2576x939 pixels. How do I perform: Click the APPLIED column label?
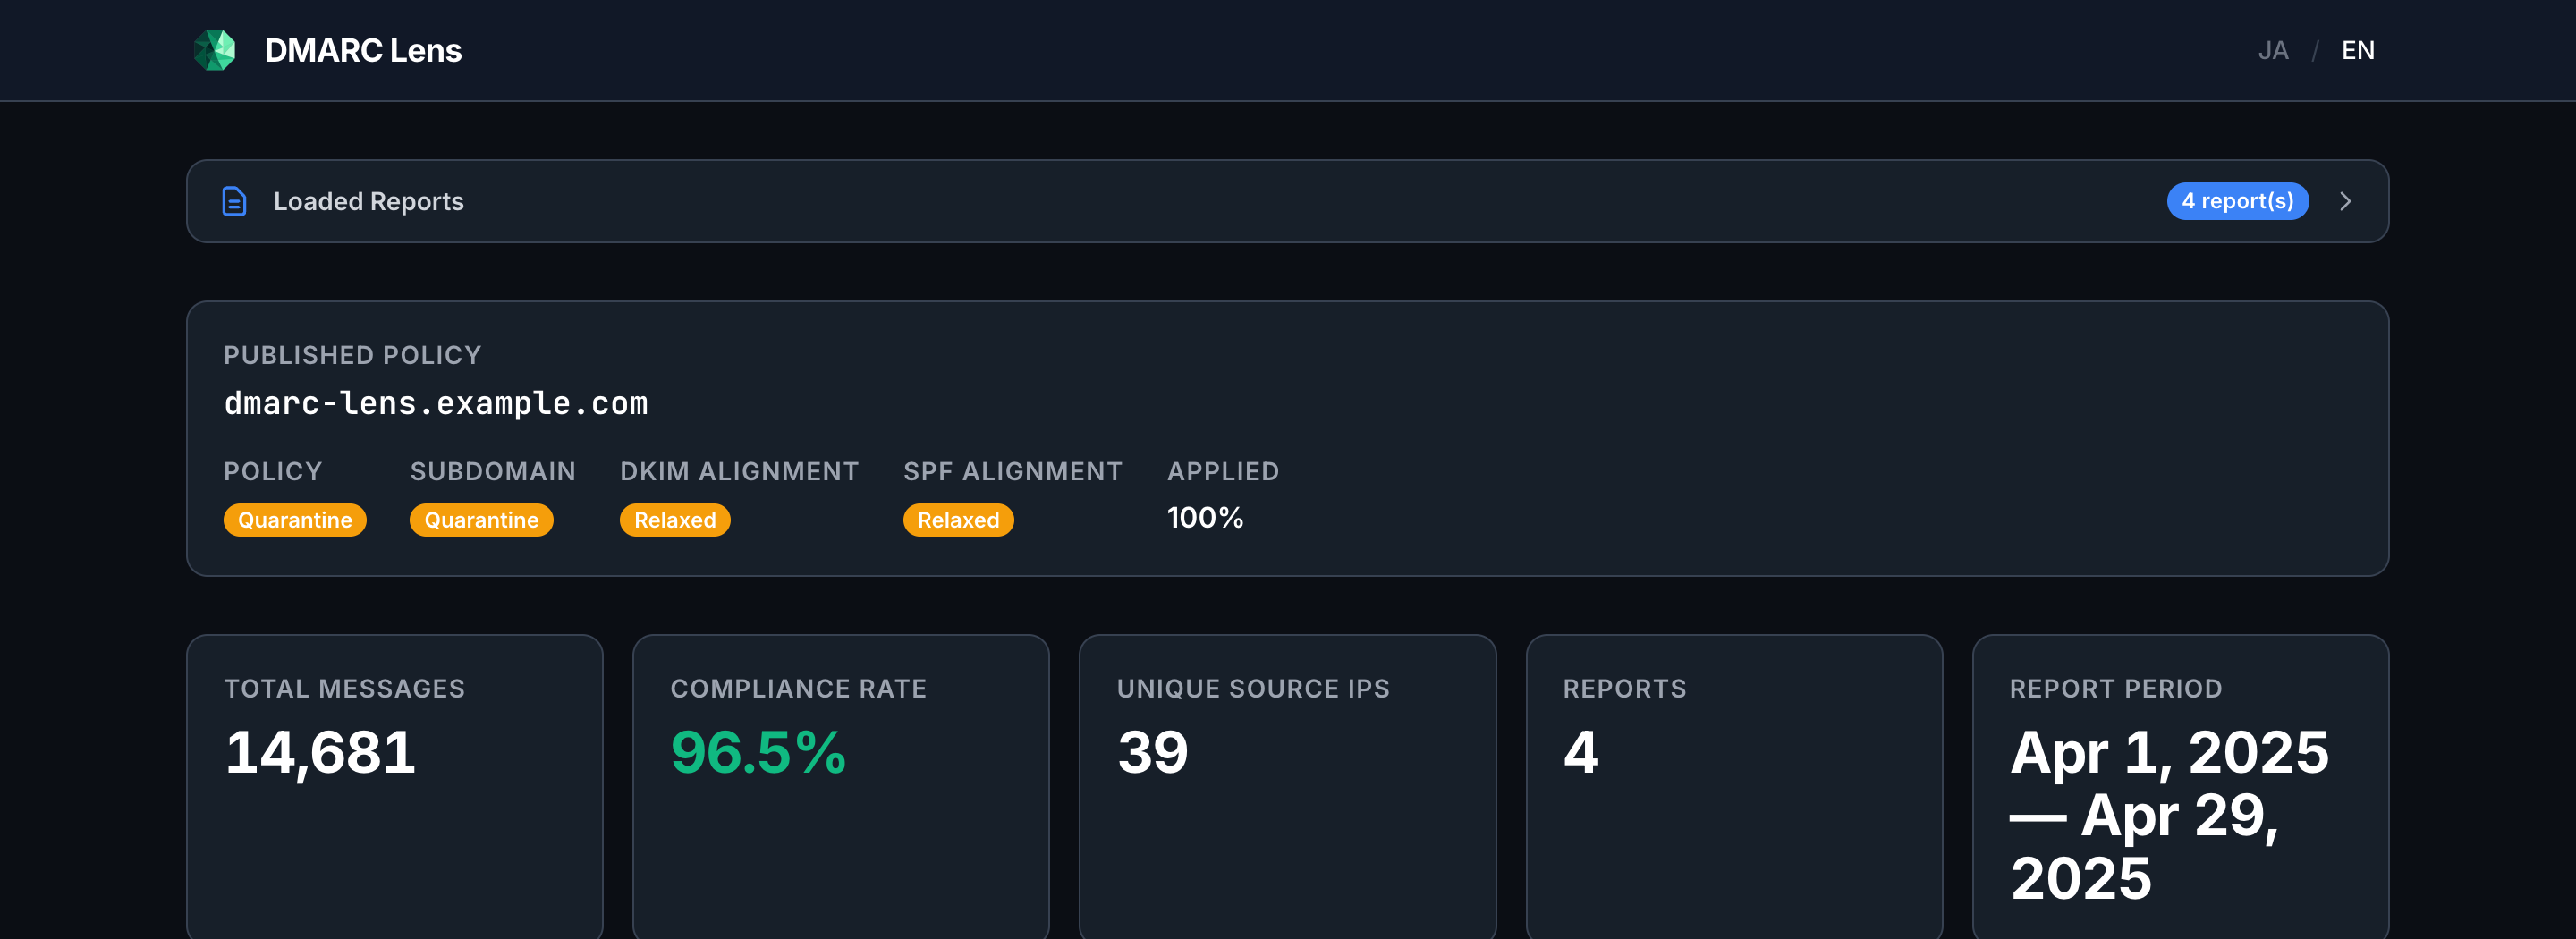1223,471
